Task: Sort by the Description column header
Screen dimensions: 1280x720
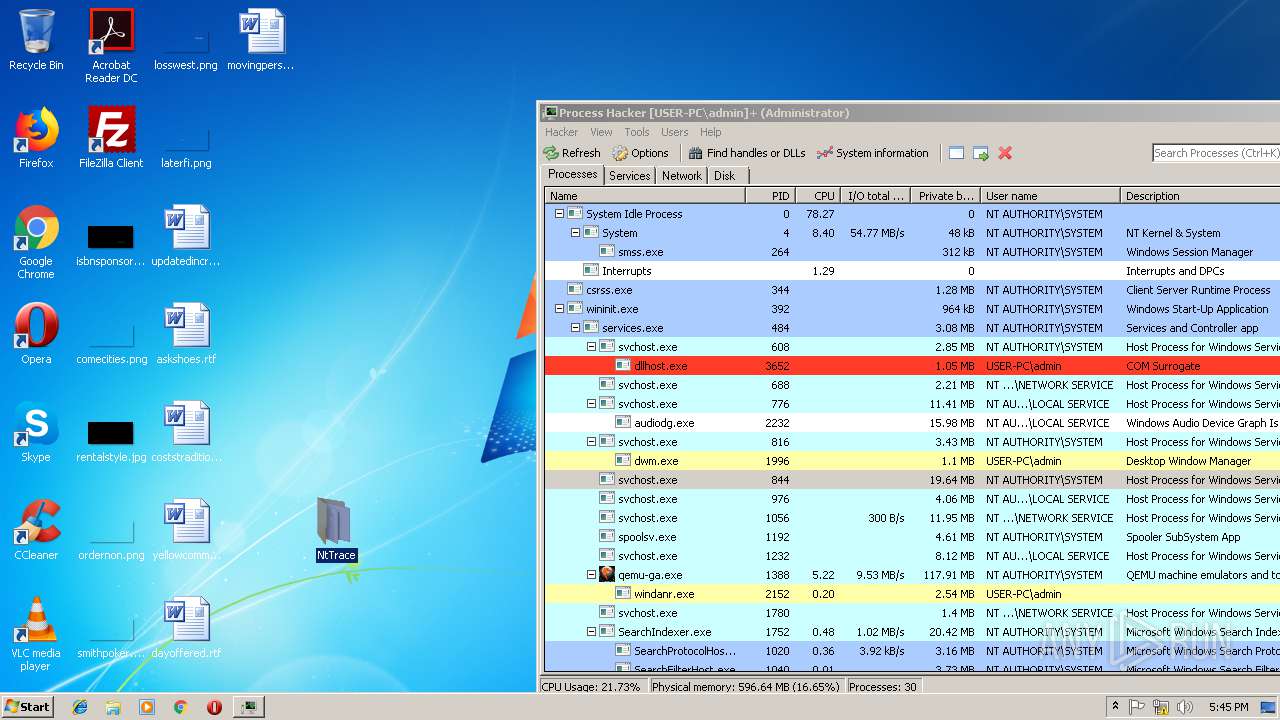Action: click(x=1200, y=196)
